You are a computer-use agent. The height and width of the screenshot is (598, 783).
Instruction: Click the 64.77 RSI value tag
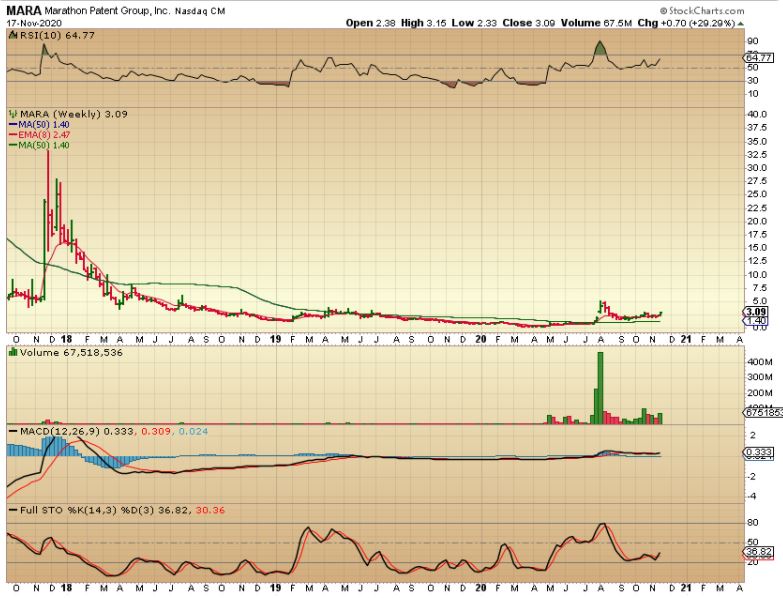pyautogui.click(x=758, y=58)
